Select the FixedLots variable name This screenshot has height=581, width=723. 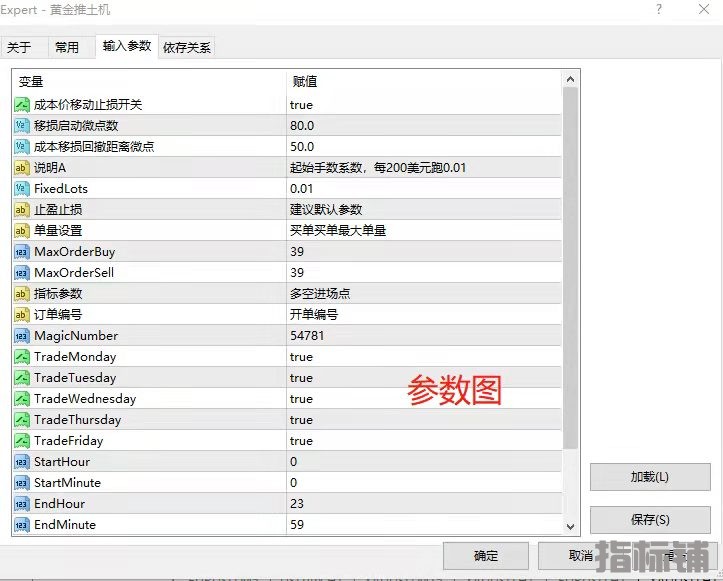click(61, 189)
